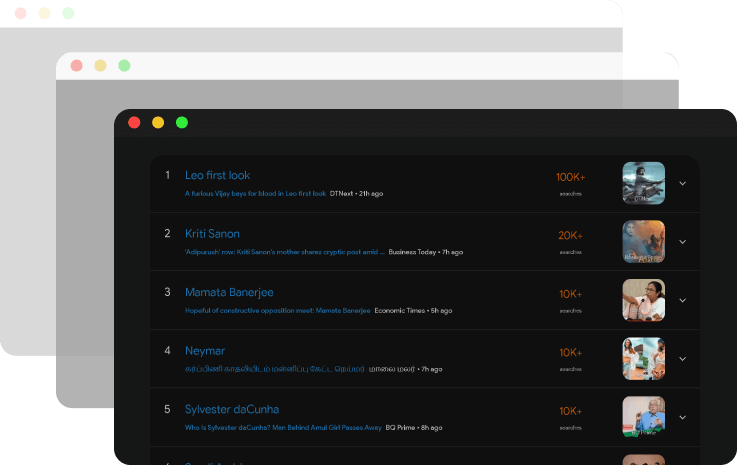
Task: Open the Tamil-language Neymar article link
Action: (x=274, y=369)
